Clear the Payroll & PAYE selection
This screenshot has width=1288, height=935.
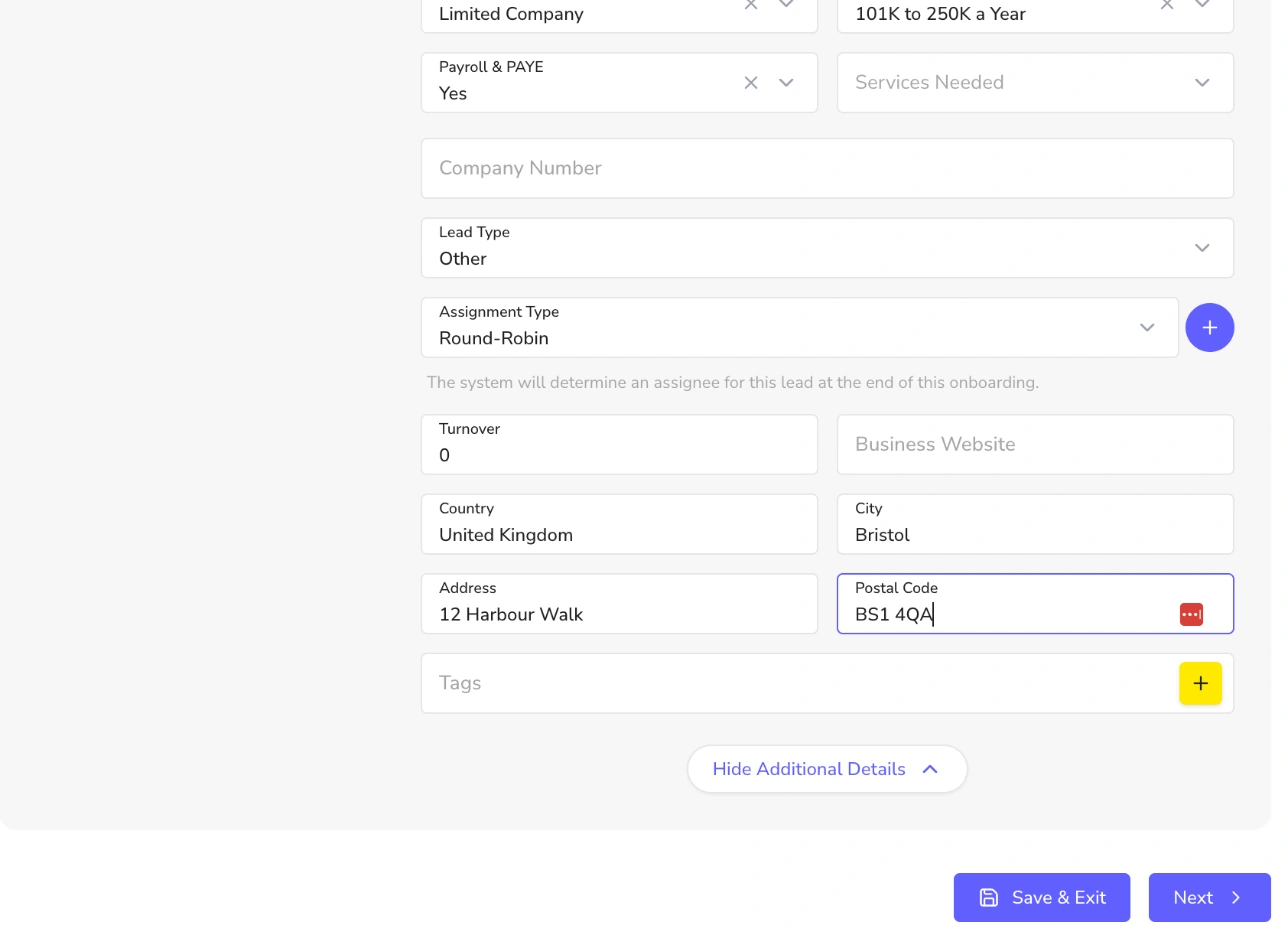[x=751, y=83]
